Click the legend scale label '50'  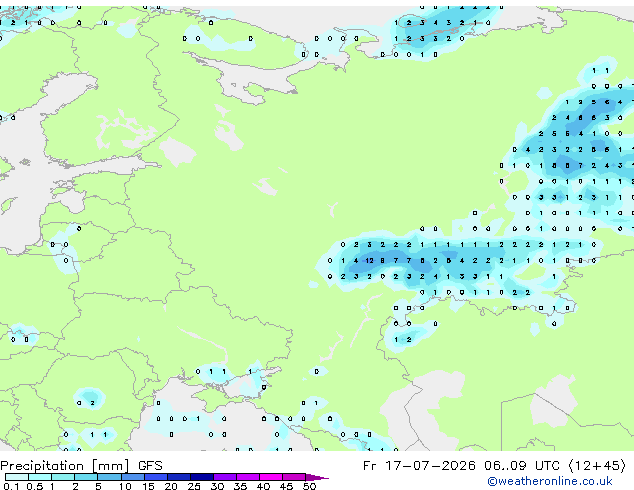(309, 486)
